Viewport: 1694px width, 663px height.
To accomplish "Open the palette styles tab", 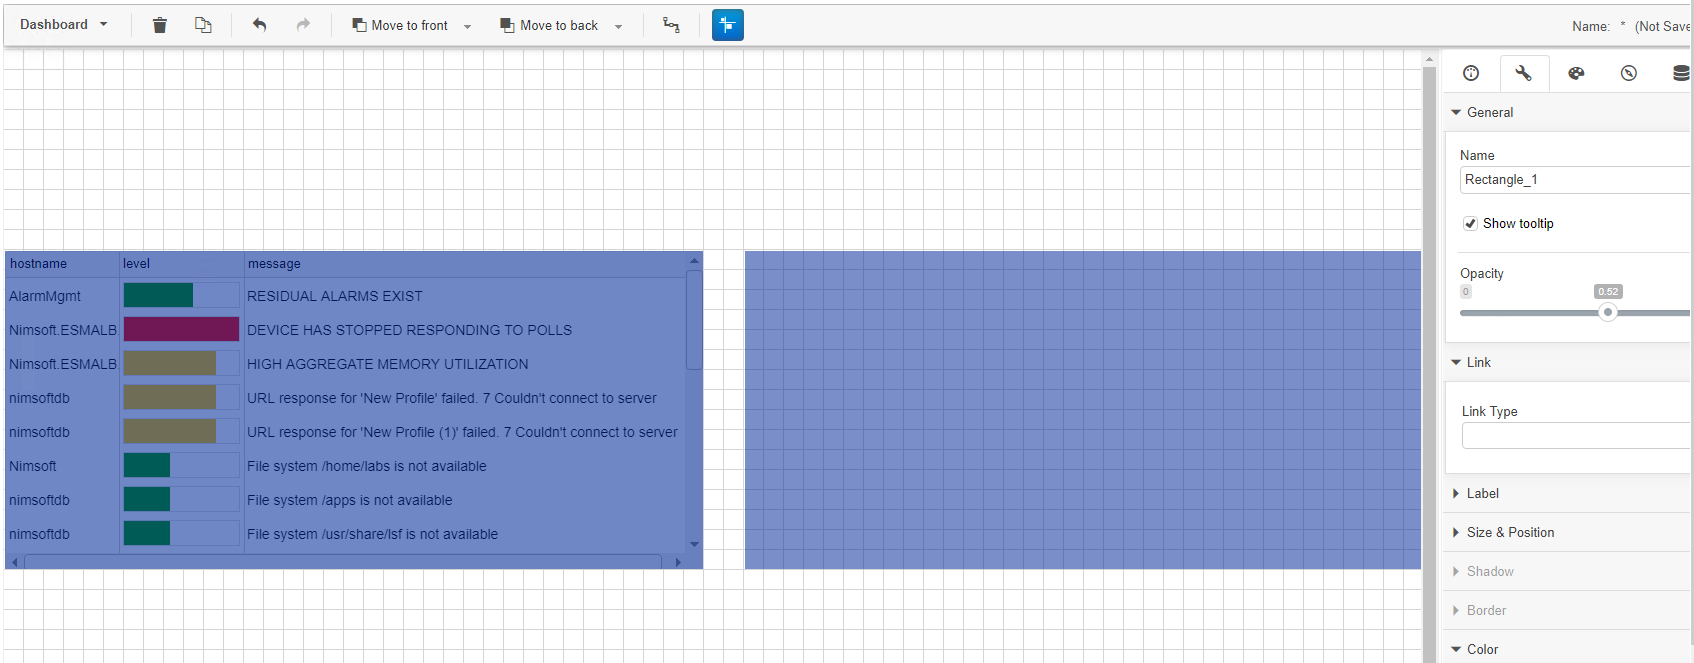I will (1576, 73).
